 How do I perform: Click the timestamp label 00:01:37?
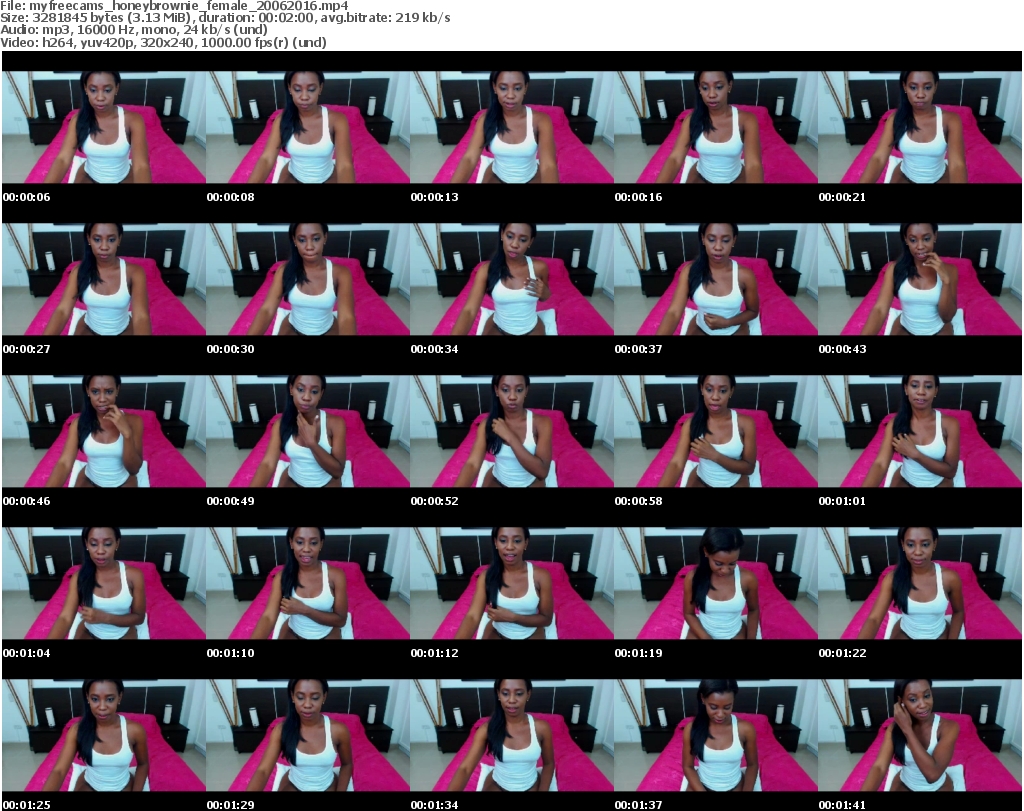pos(638,805)
